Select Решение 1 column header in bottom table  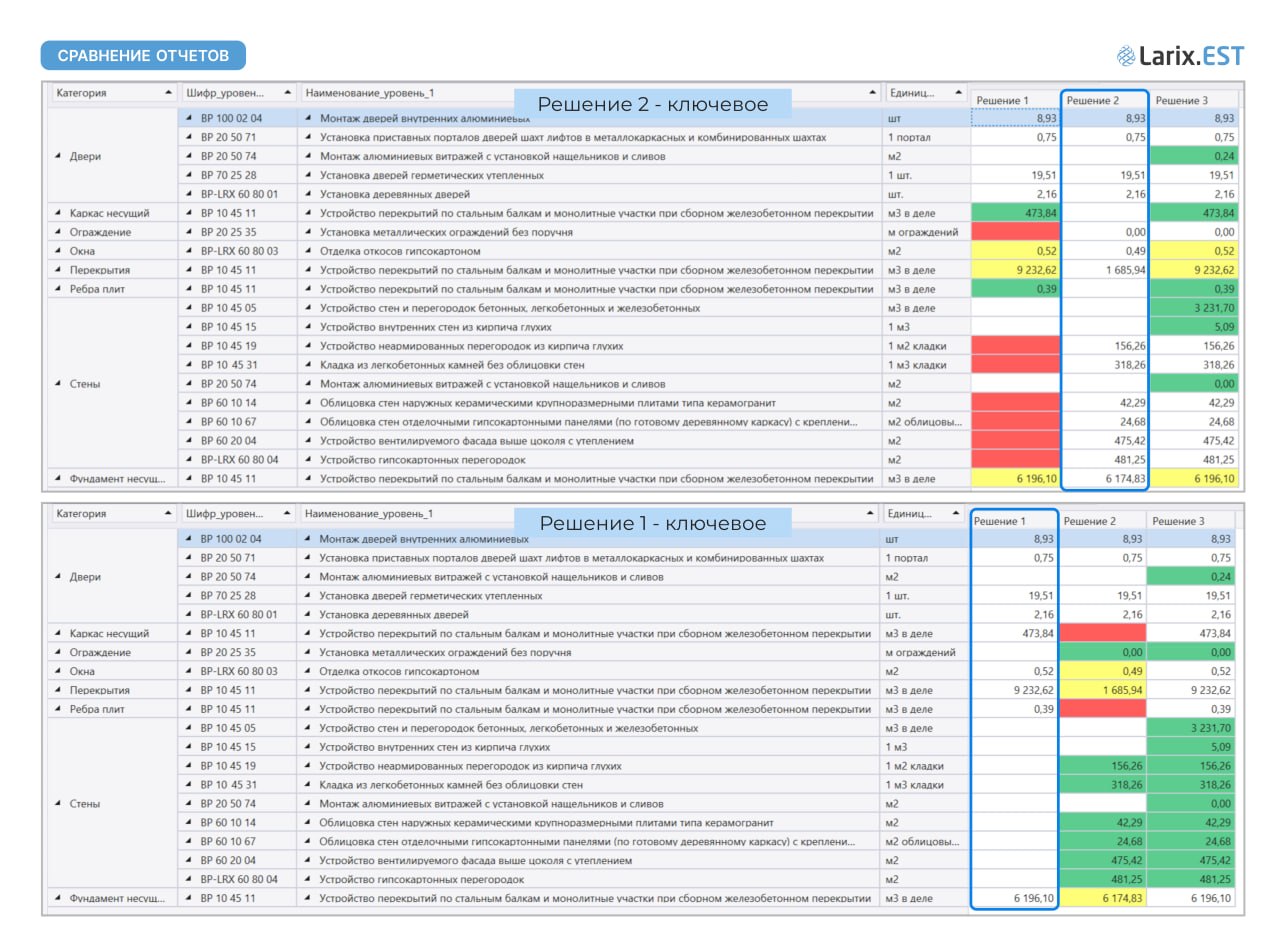pyautogui.click(x=1013, y=521)
